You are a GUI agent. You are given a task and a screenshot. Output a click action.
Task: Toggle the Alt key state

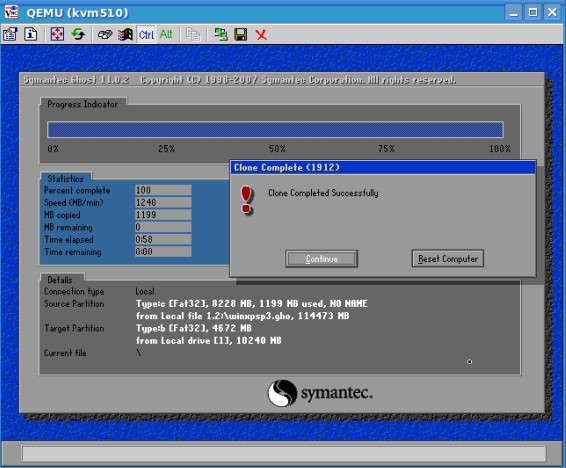coord(166,35)
